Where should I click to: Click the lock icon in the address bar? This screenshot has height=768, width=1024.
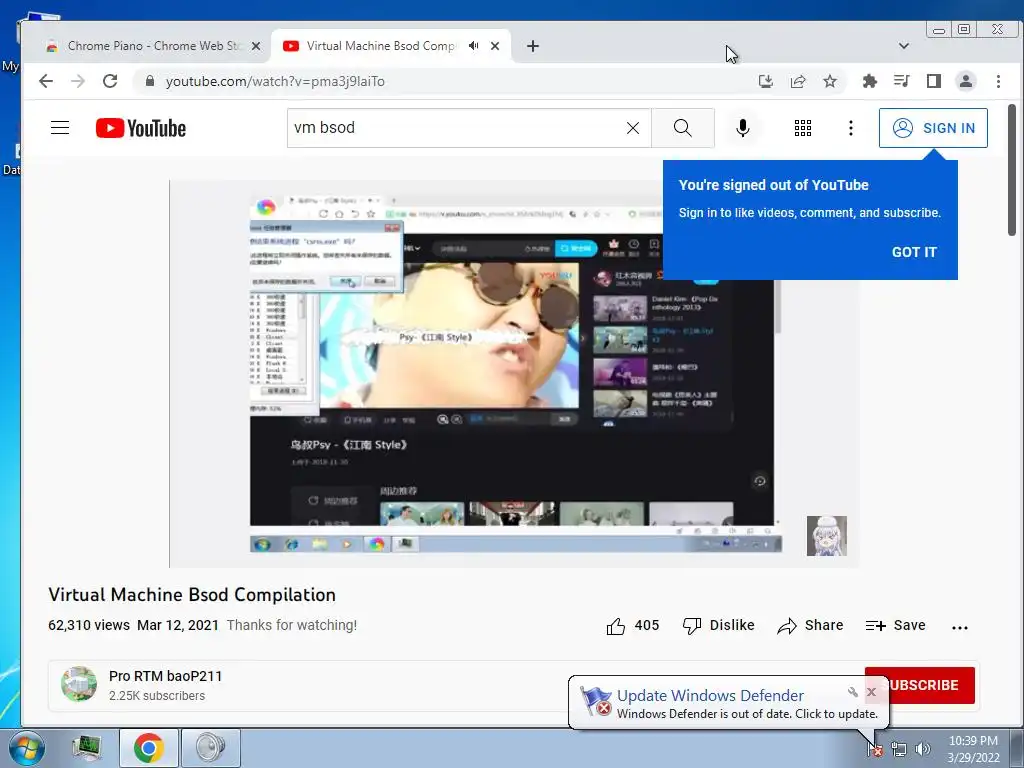tap(150, 81)
